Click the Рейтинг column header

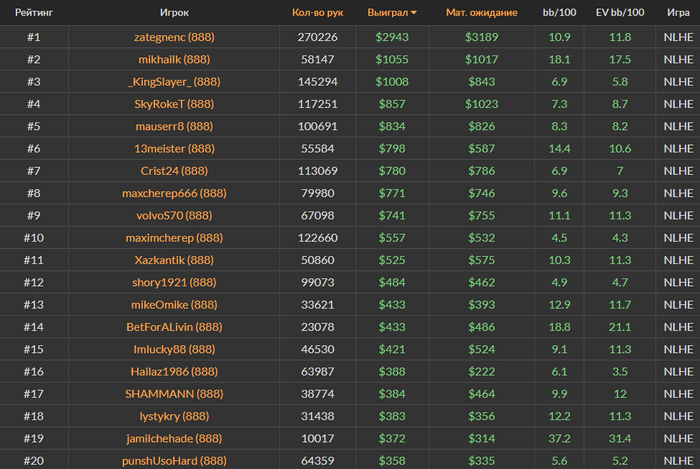coord(34,12)
